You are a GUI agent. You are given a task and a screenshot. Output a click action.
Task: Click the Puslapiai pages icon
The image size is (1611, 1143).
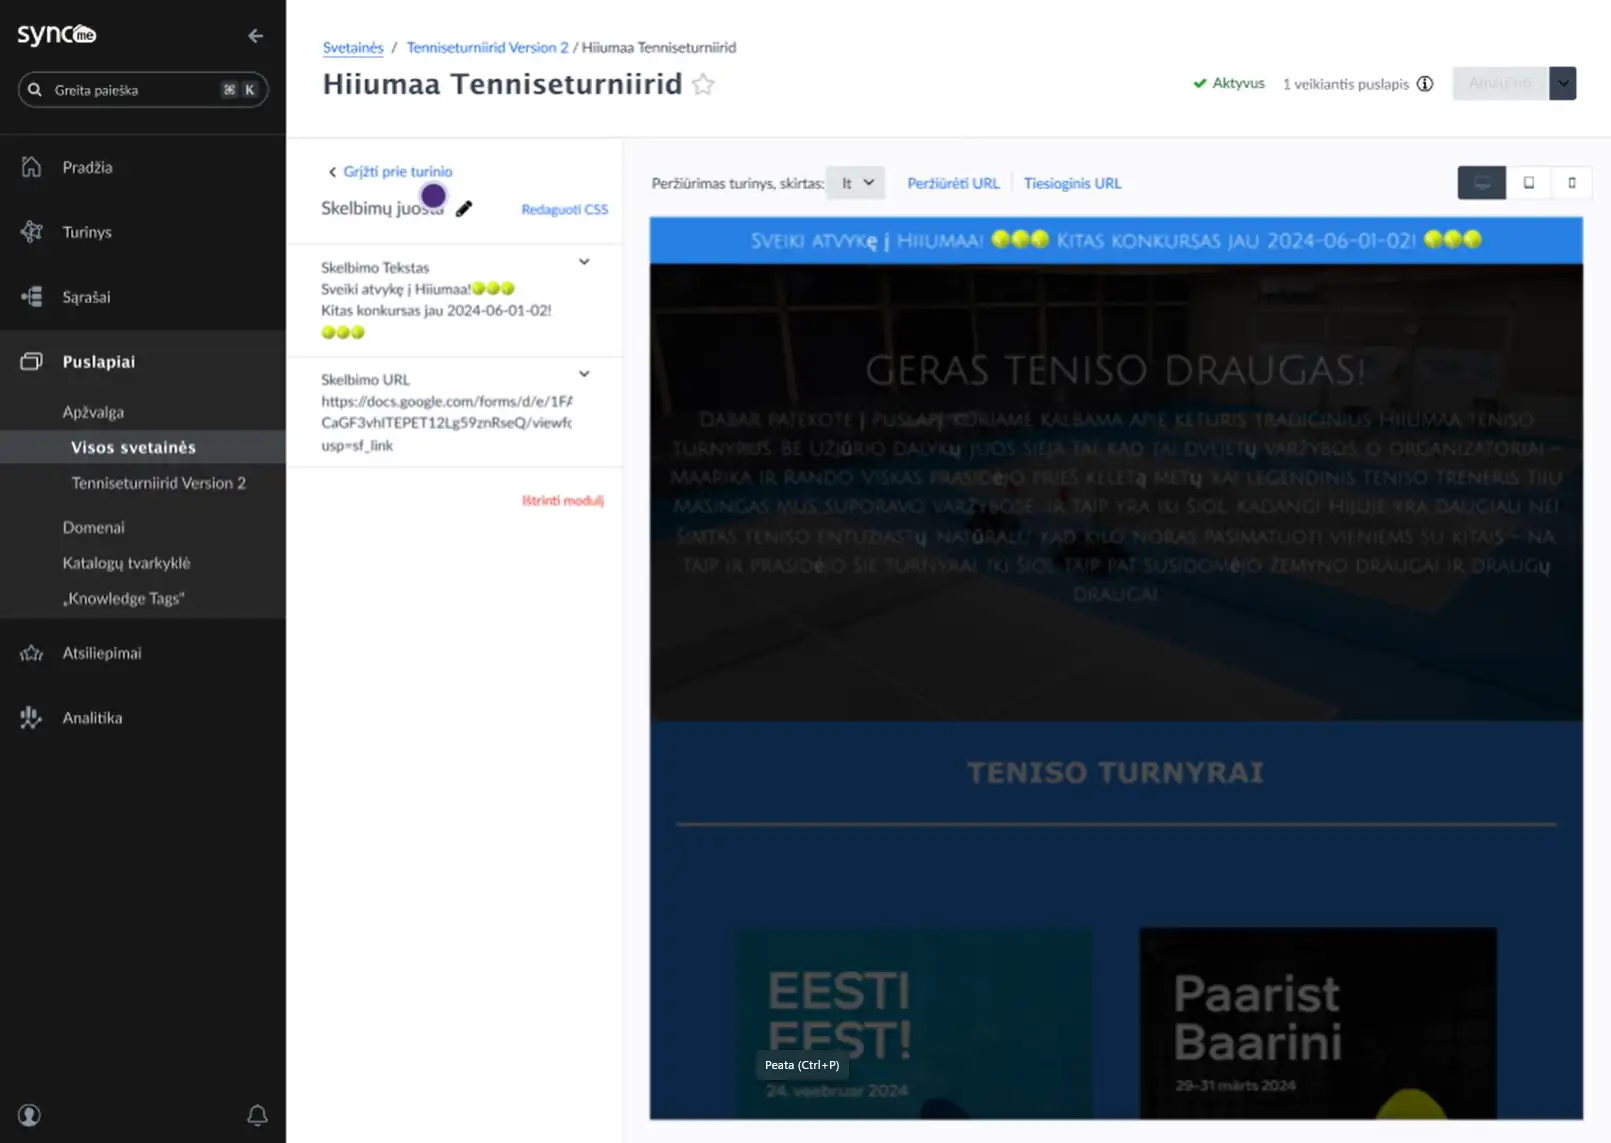tap(32, 362)
